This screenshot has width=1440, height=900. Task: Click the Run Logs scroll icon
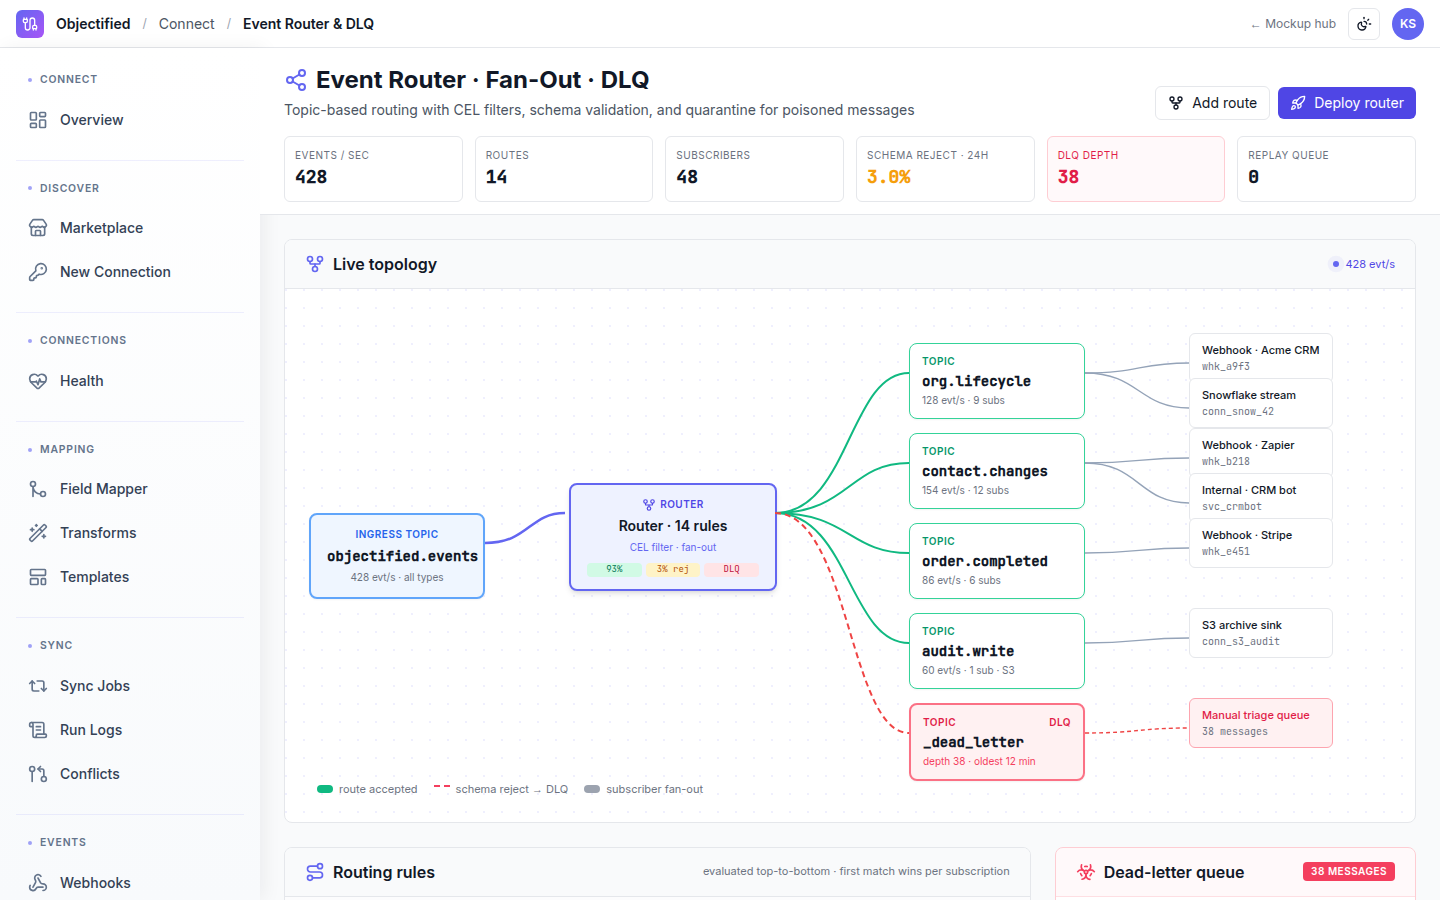click(38, 730)
